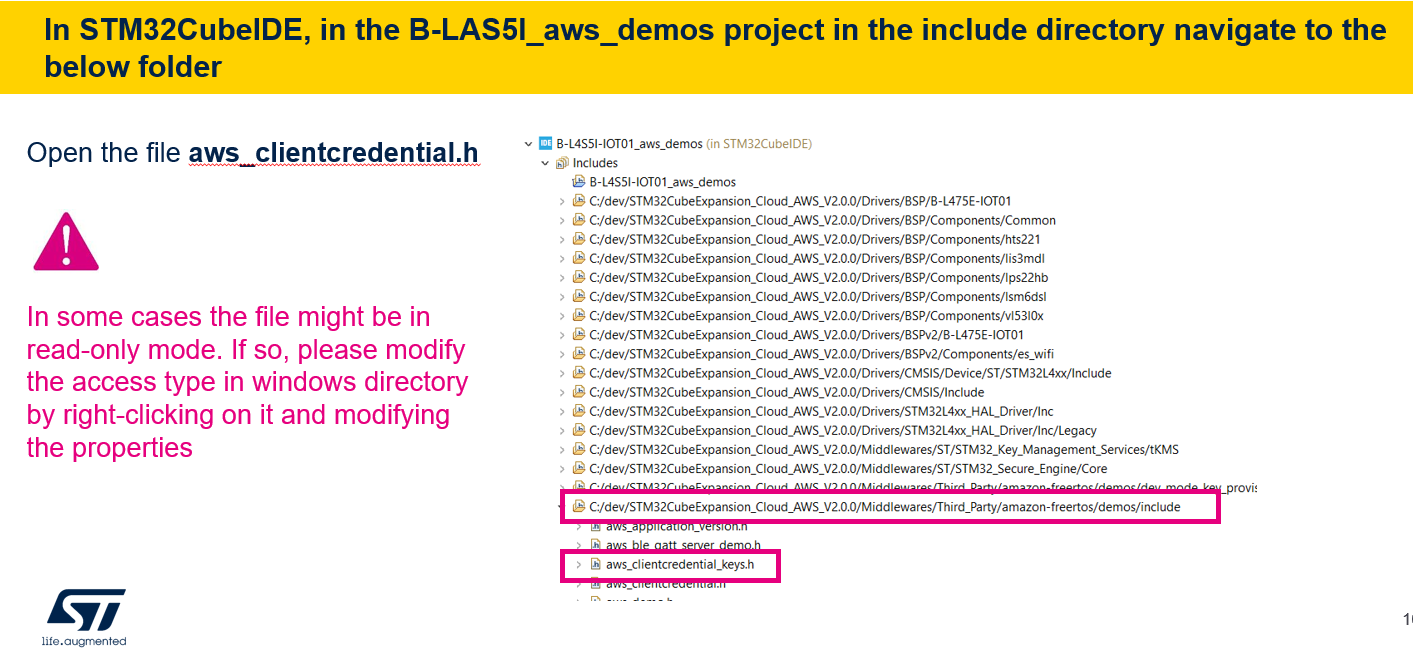
Task: Click folder icon for Components/lsm6dsl
Action: click(578, 296)
